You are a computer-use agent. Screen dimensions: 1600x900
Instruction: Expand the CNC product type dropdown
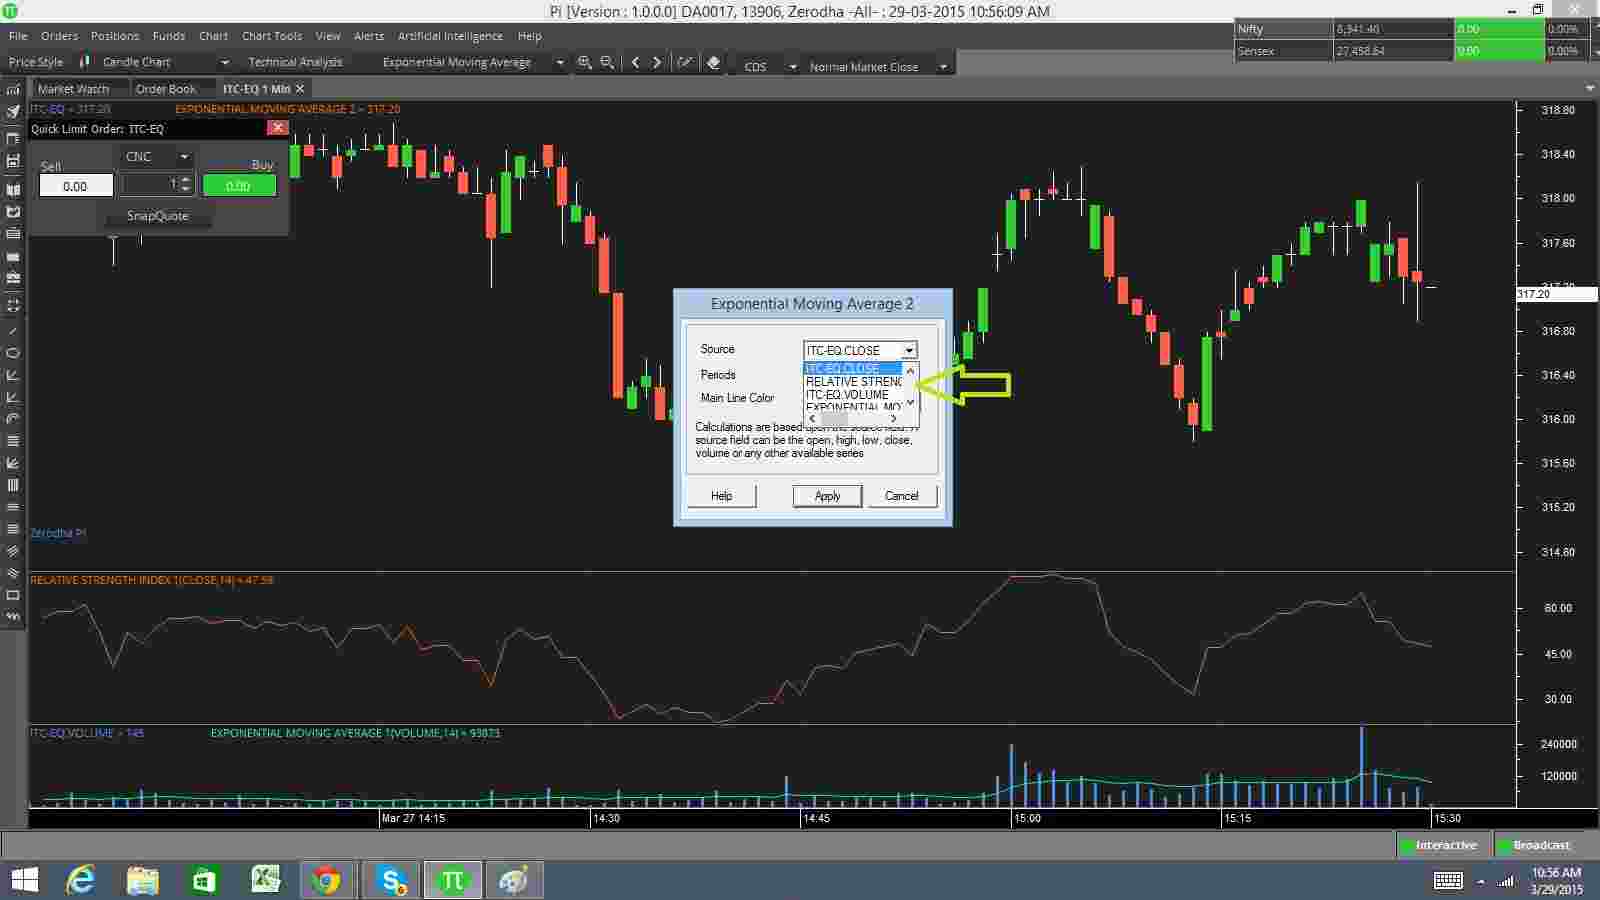tap(183, 157)
